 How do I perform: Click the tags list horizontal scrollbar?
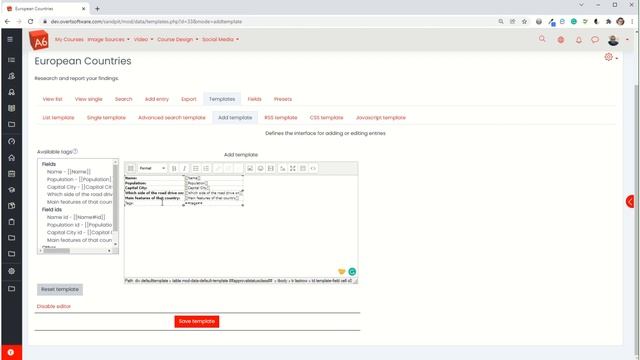57,251
